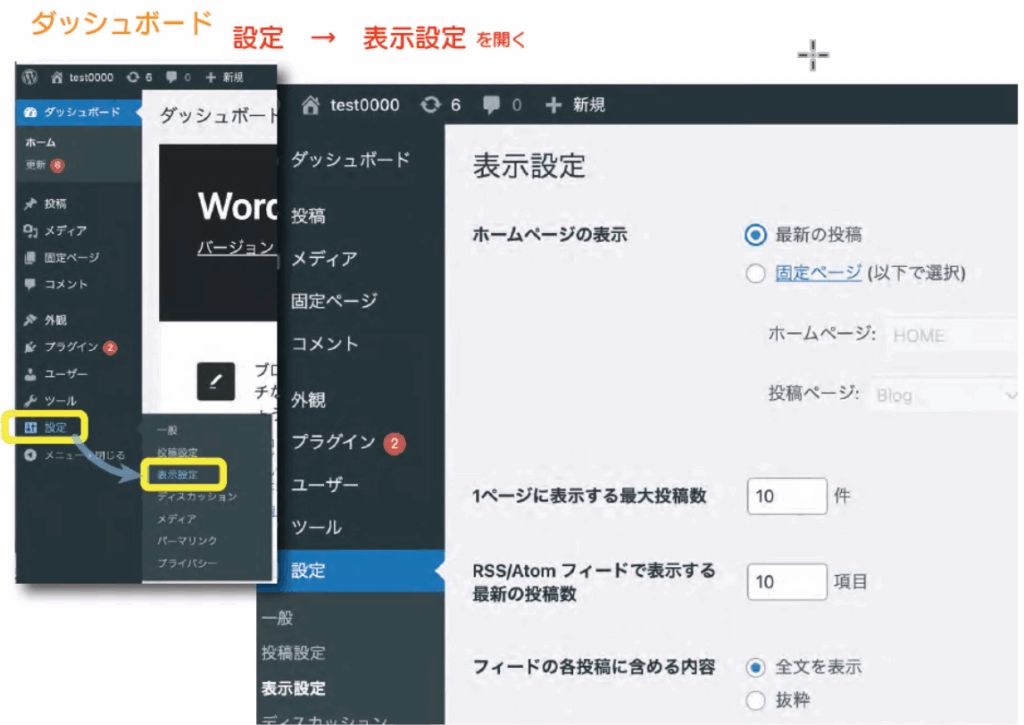The height and width of the screenshot is (725, 1024).
Task: Click the blue 固定ページ link text
Action: (818, 273)
